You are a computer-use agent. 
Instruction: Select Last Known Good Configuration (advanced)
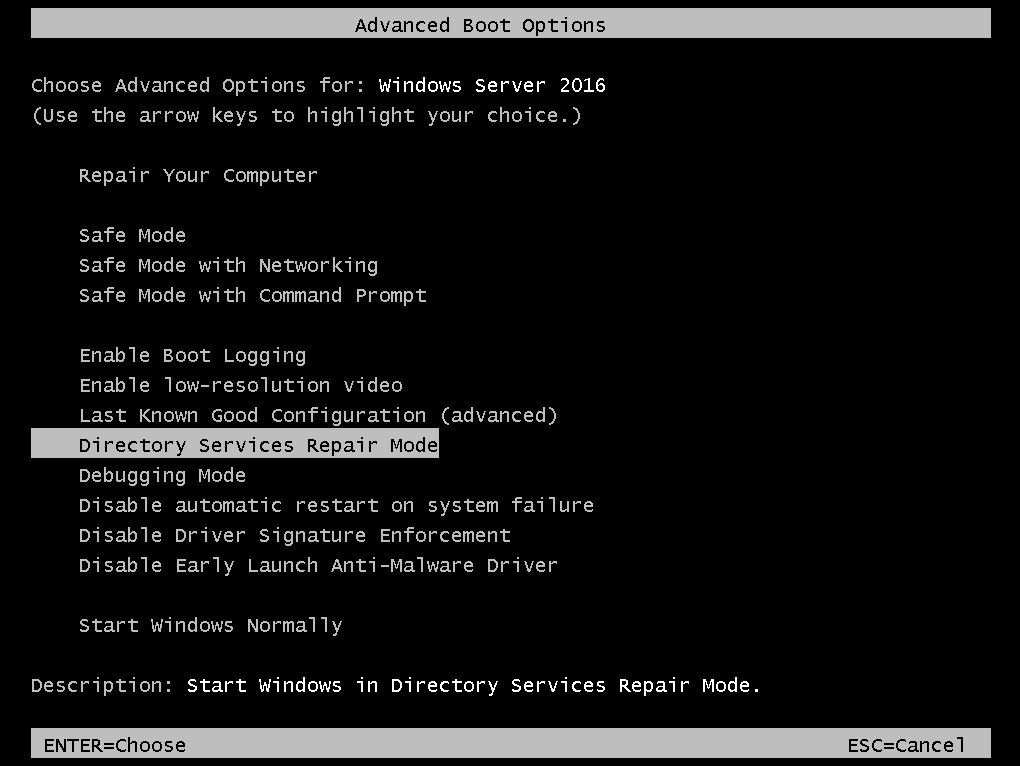(318, 416)
